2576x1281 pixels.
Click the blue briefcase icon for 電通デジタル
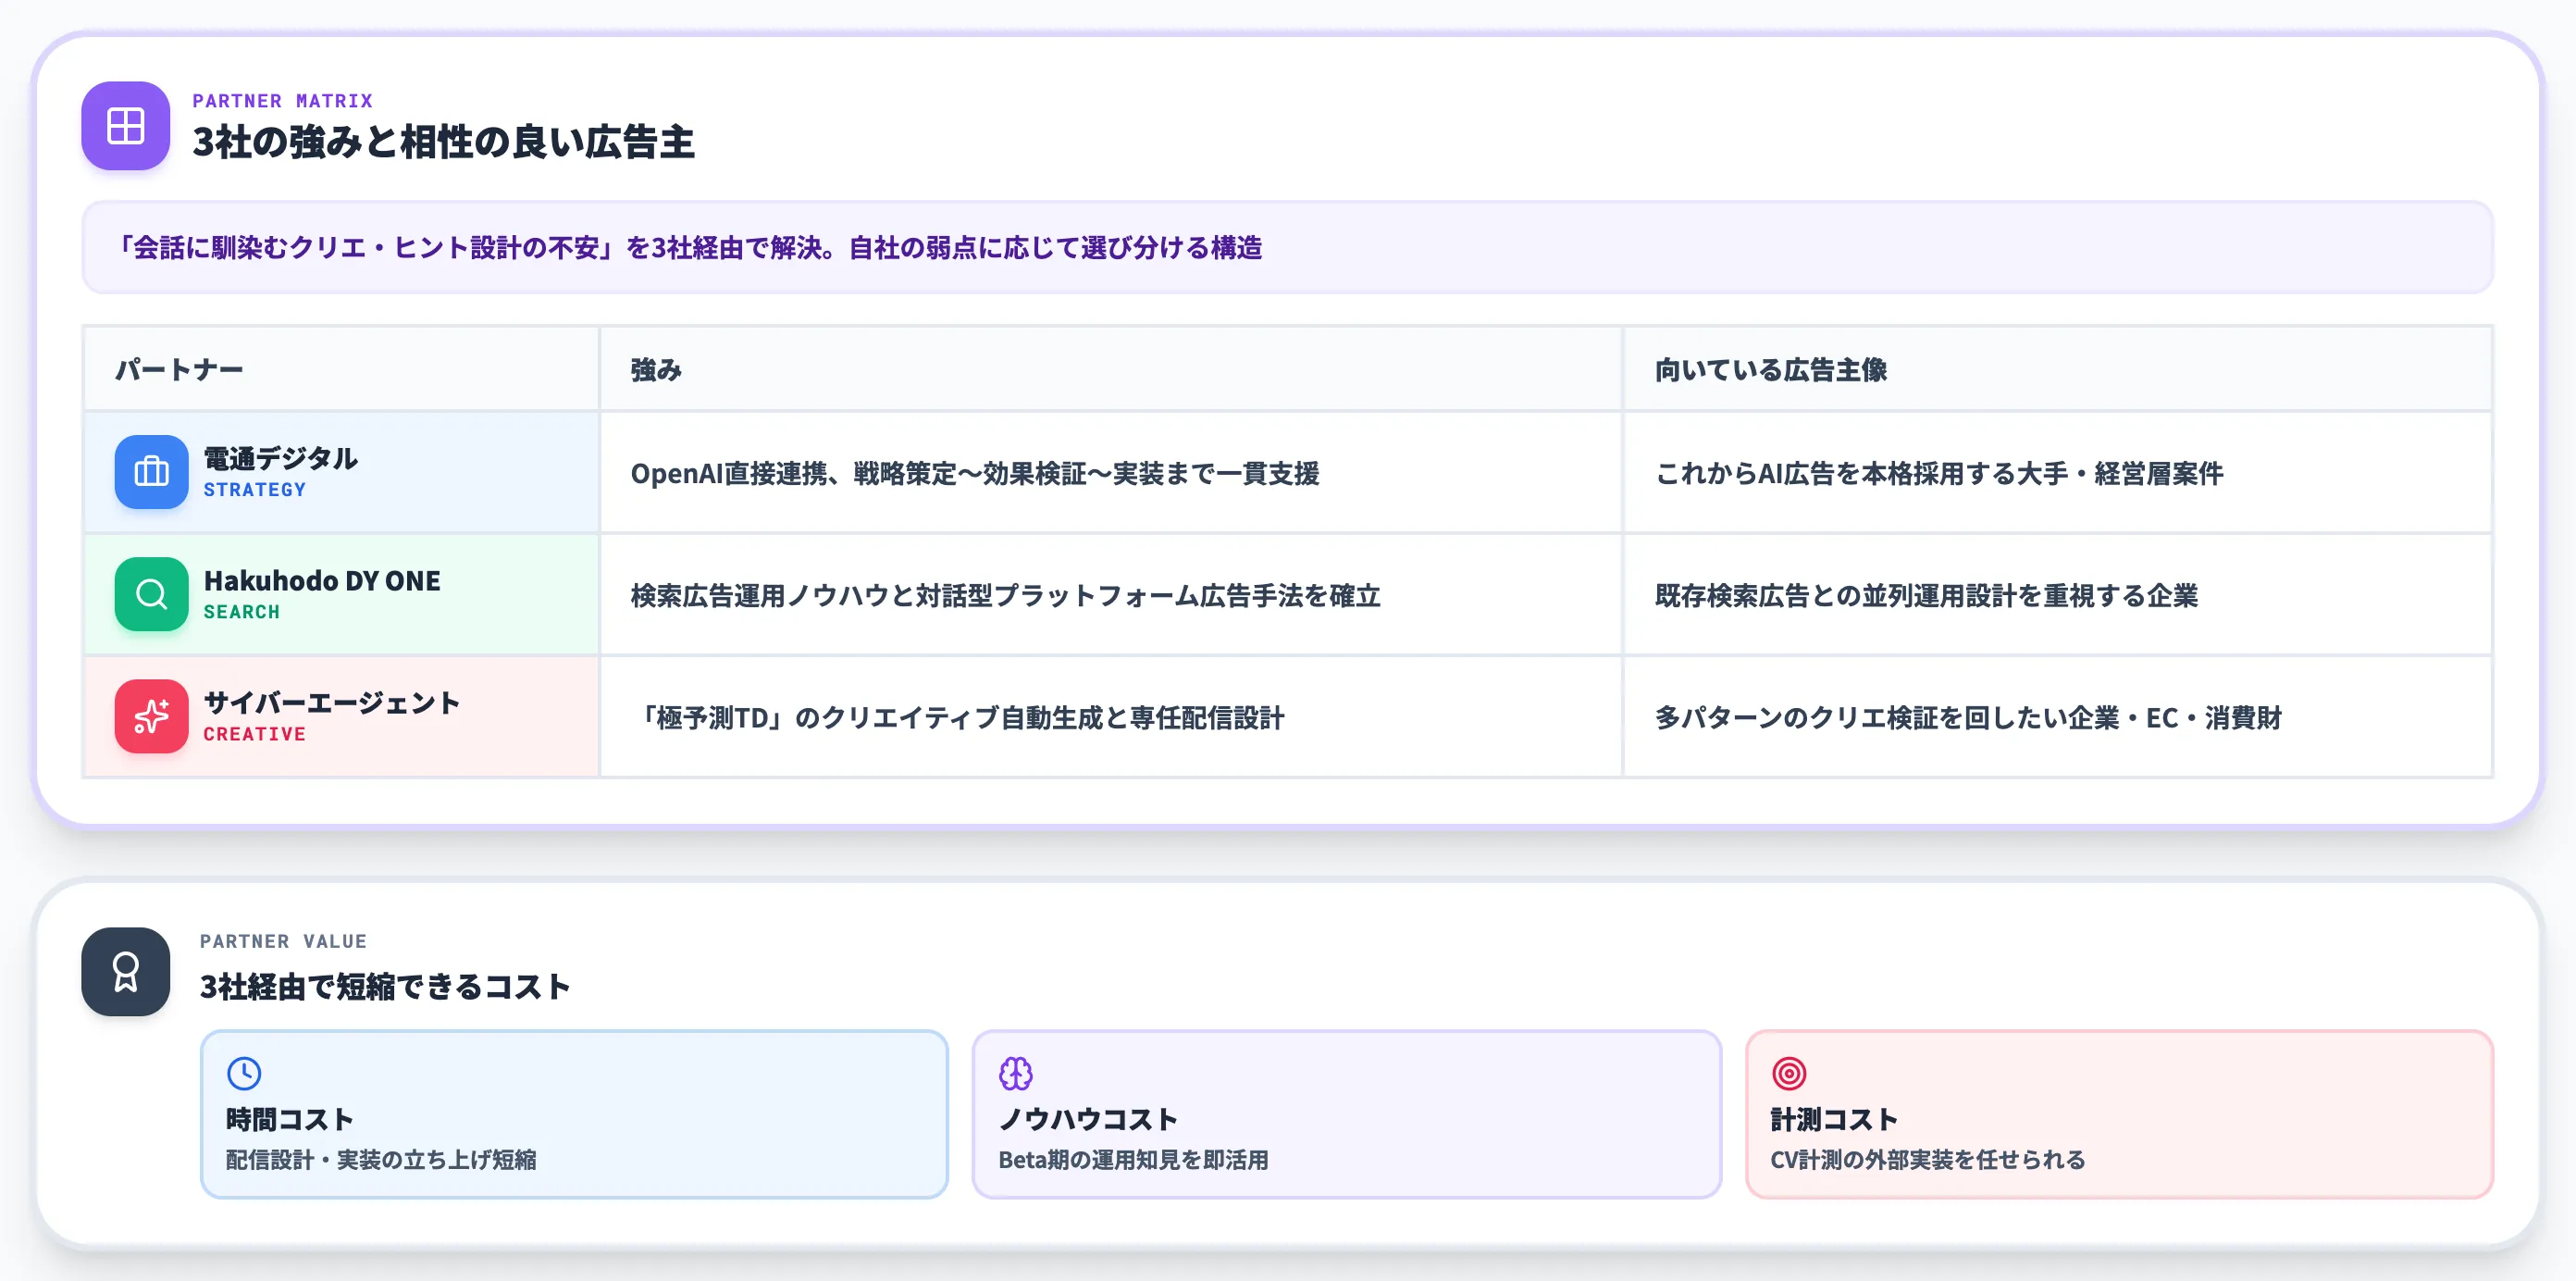(151, 471)
